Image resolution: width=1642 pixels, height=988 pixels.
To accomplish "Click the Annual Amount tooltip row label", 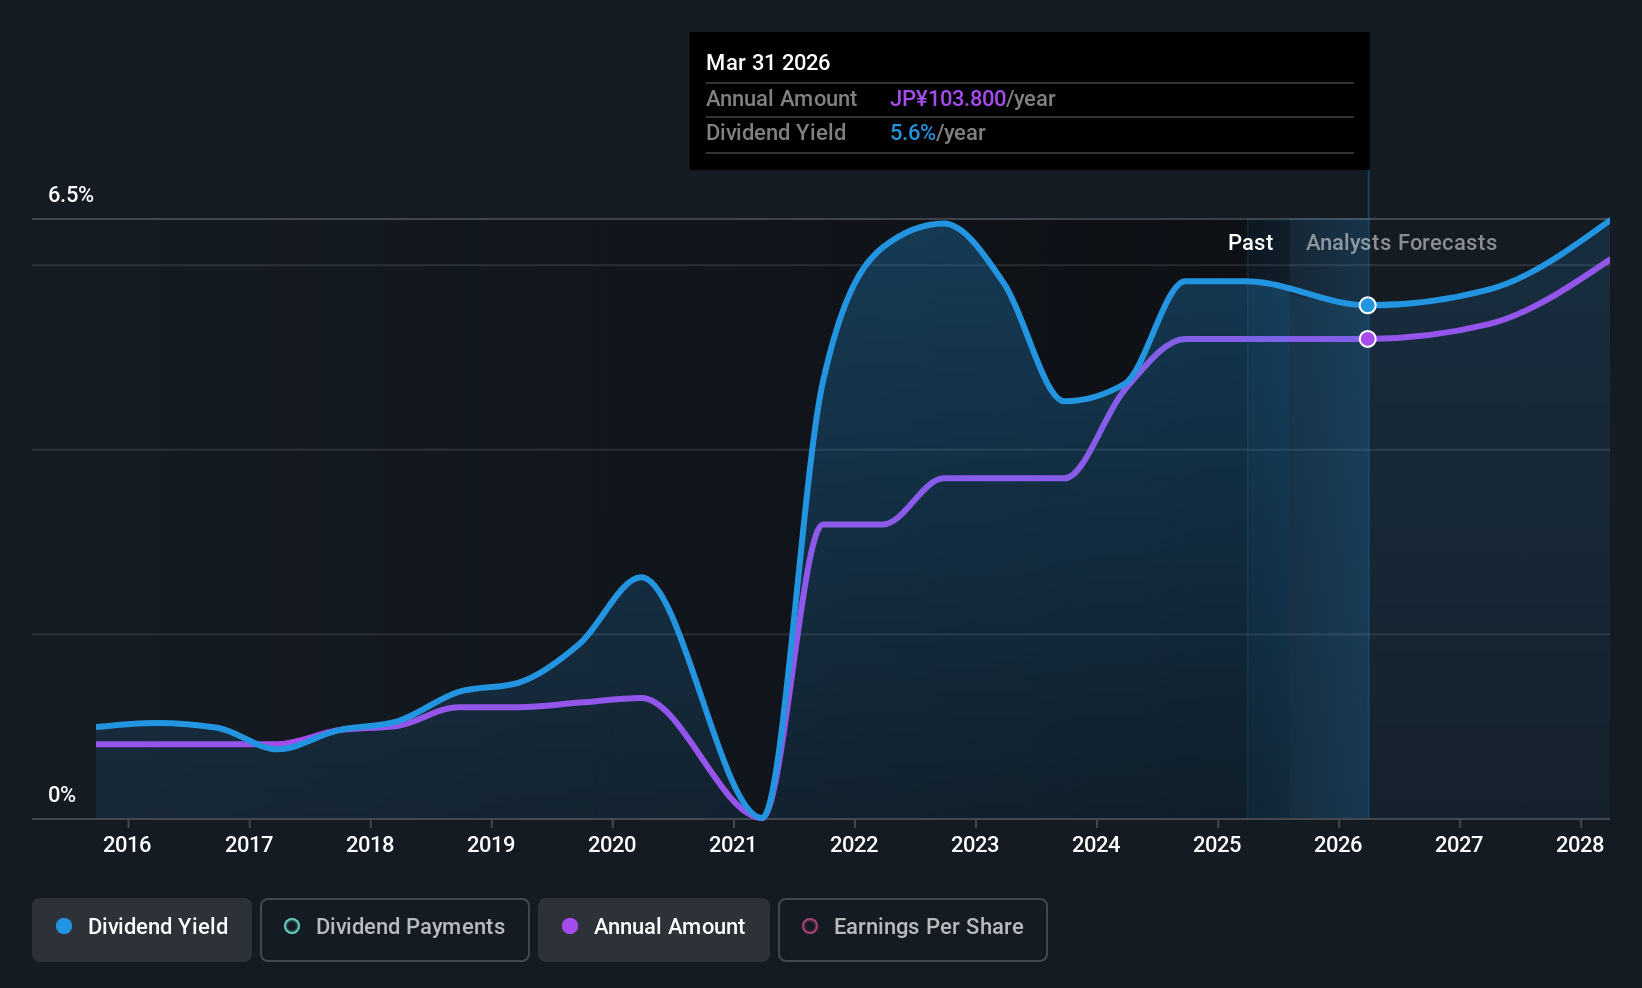I will (781, 99).
